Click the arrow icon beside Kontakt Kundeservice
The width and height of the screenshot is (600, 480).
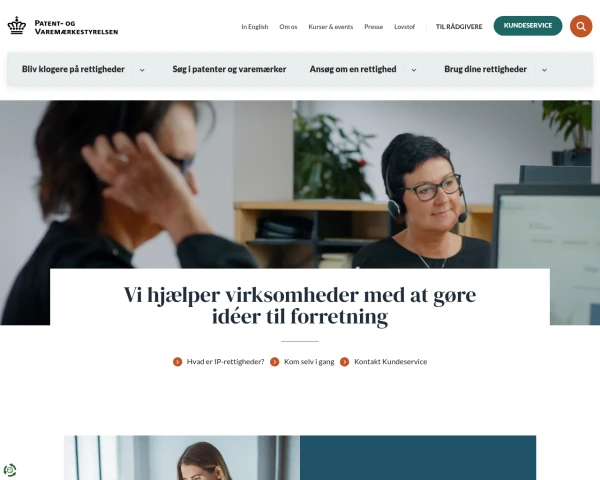[345, 362]
